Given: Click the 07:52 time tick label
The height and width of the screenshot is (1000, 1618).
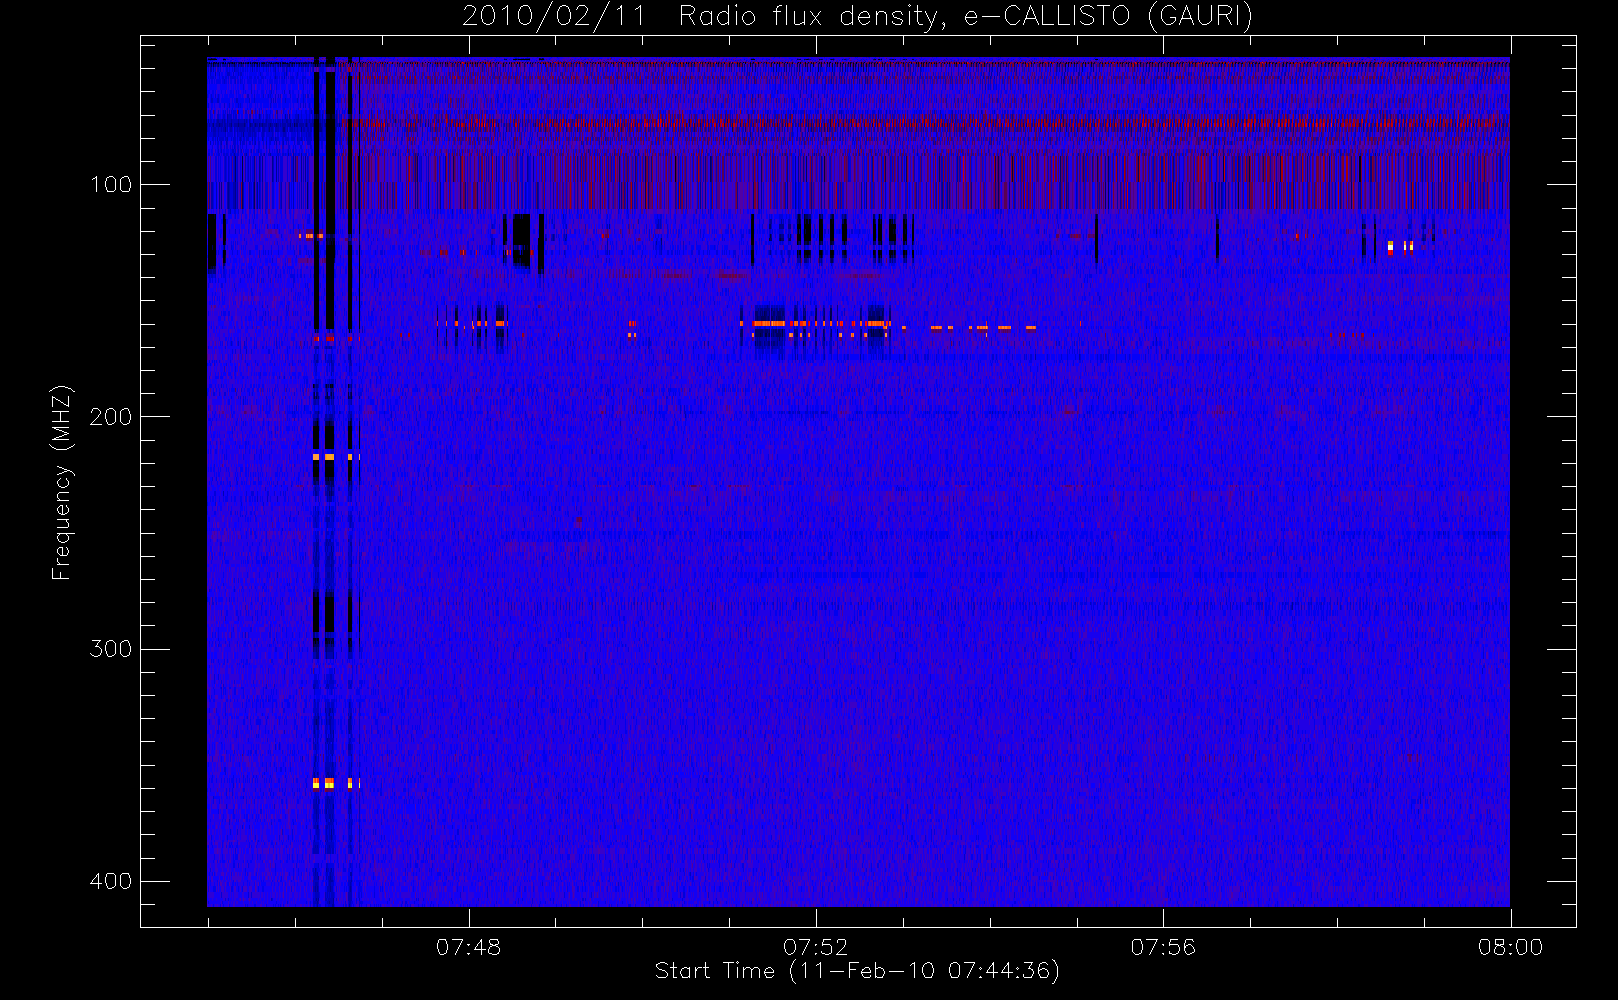Looking at the screenshot, I should [815, 947].
